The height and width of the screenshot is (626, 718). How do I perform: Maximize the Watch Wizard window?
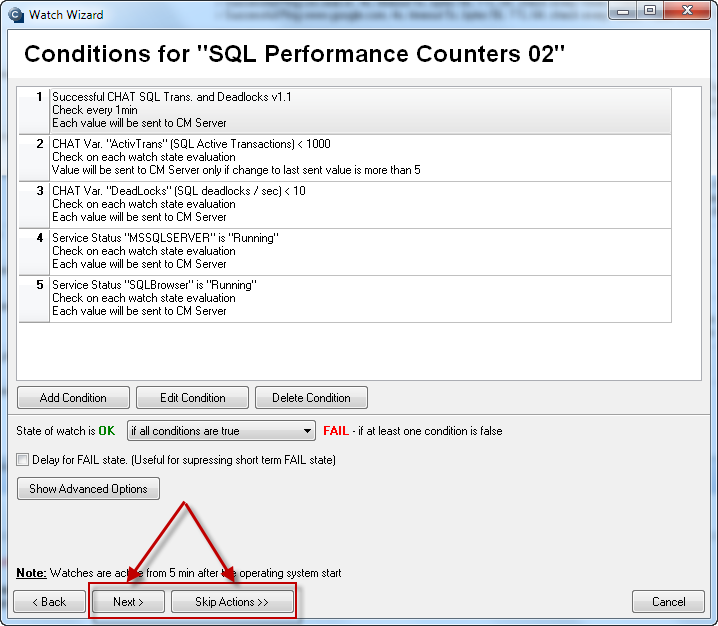pyautogui.click(x=649, y=11)
